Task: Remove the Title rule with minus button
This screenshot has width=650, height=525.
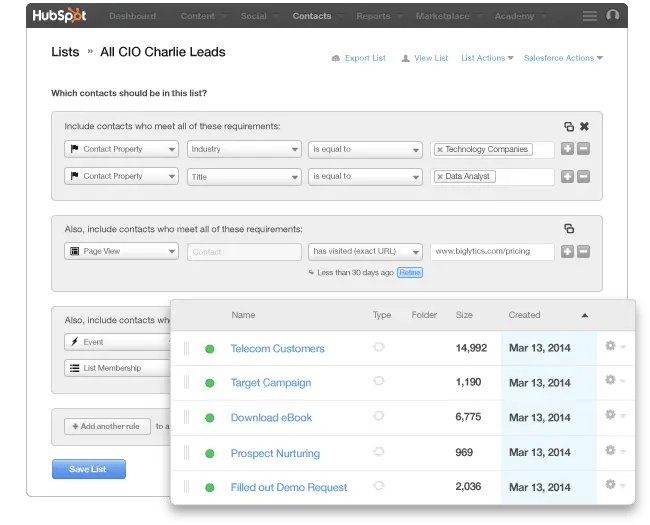Action: pyautogui.click(x=584, y=176)
